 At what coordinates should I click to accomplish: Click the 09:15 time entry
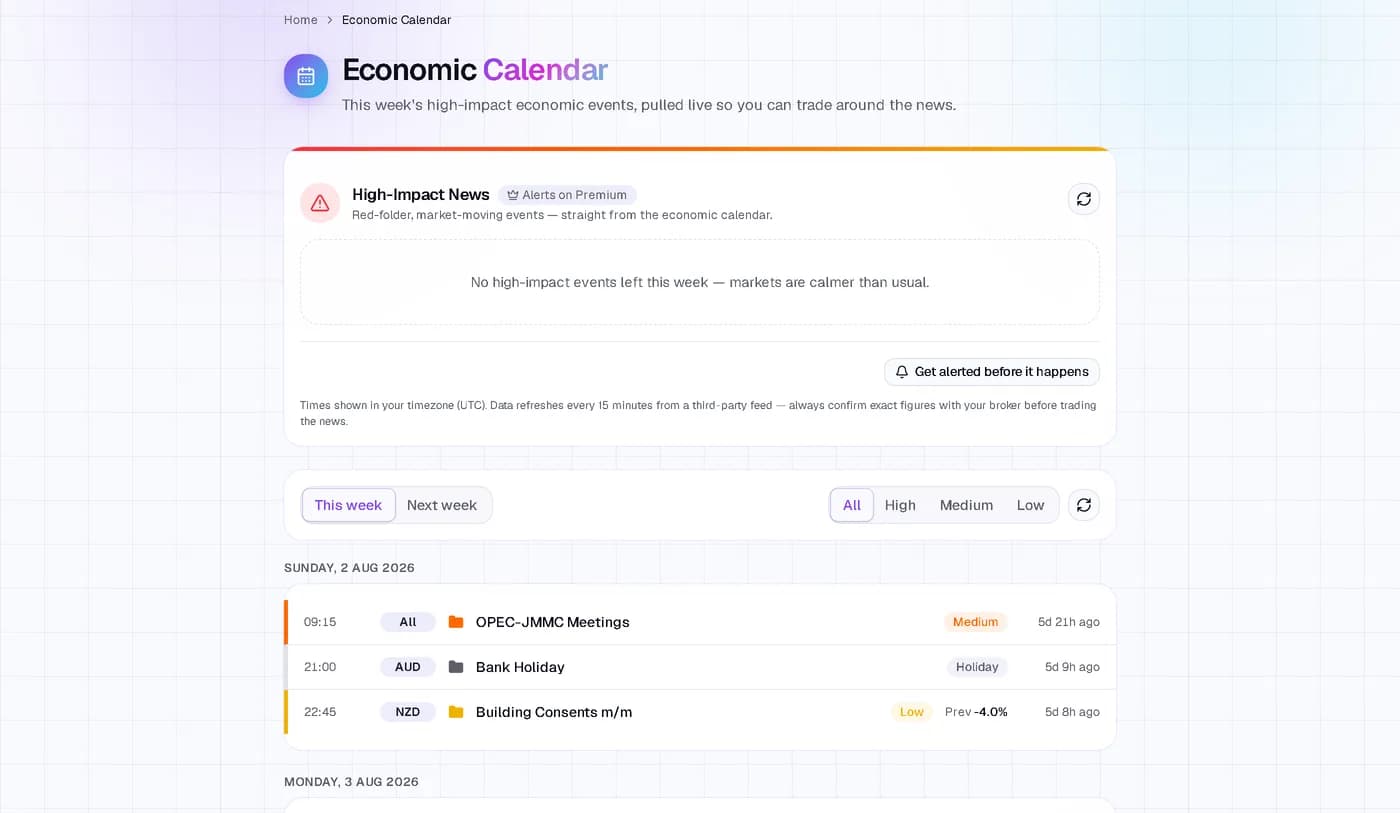pos(320,622)
